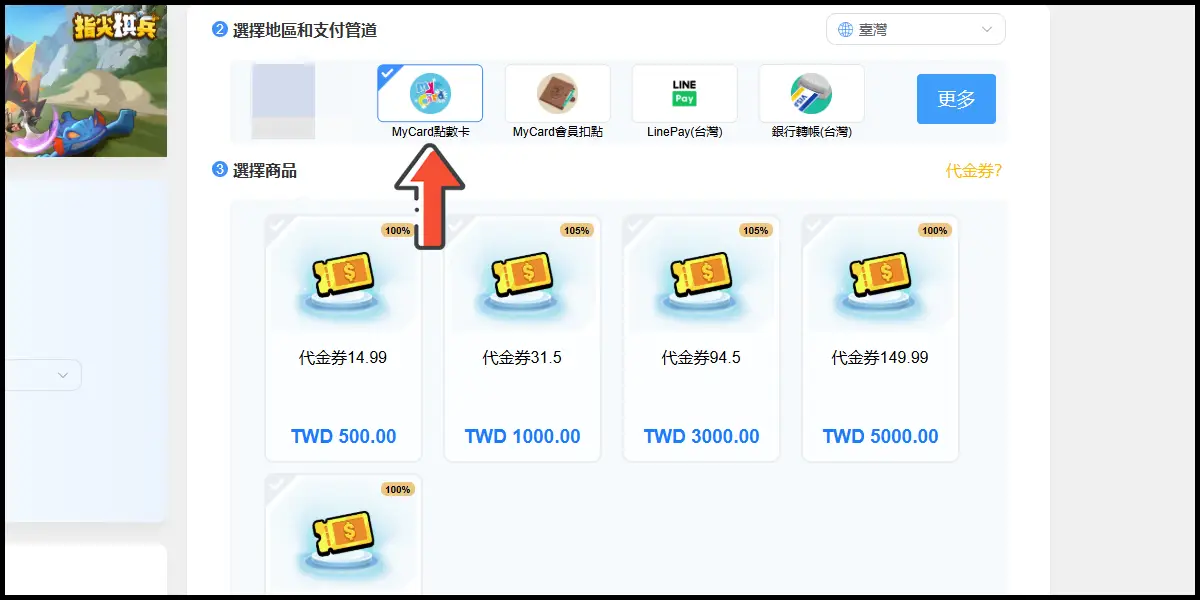
Task: Open the dropdown in the left panel
Action: (41, 375)
